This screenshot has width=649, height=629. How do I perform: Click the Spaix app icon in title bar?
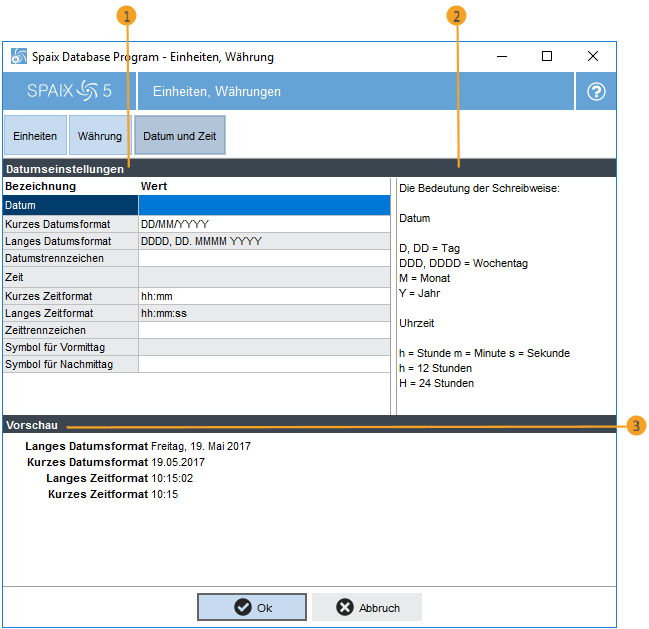(19, 56)
